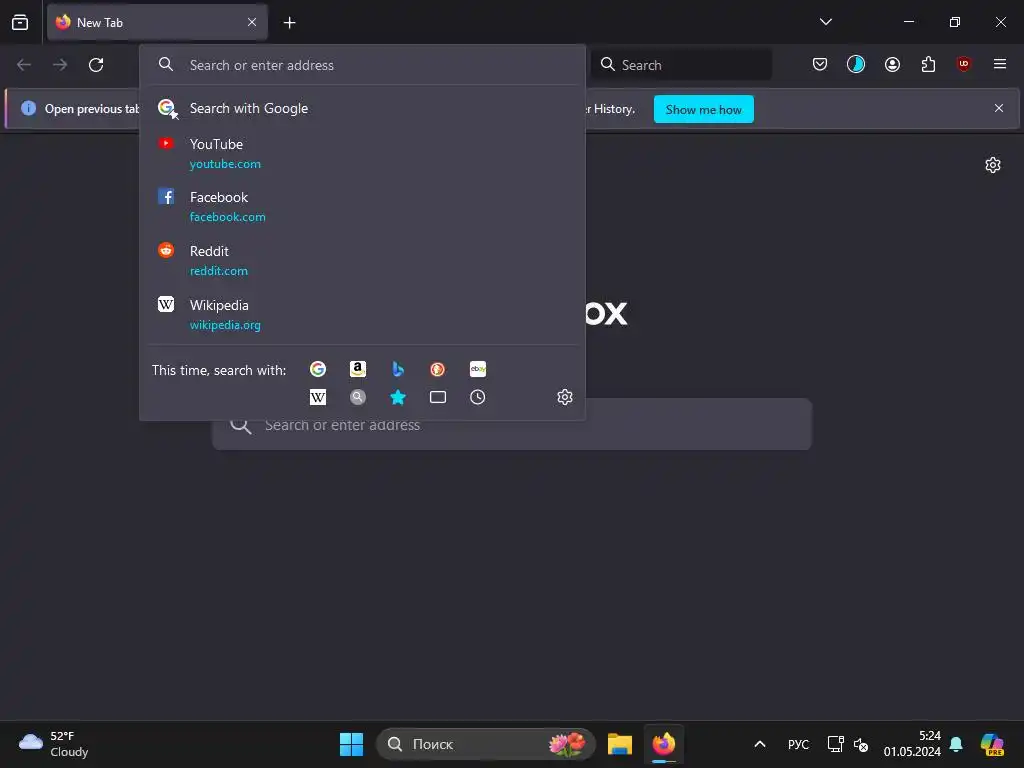Select the Reddit suggestion
Image resolution: width=1024 pixels, height=768 pixels.
point(362,261)
